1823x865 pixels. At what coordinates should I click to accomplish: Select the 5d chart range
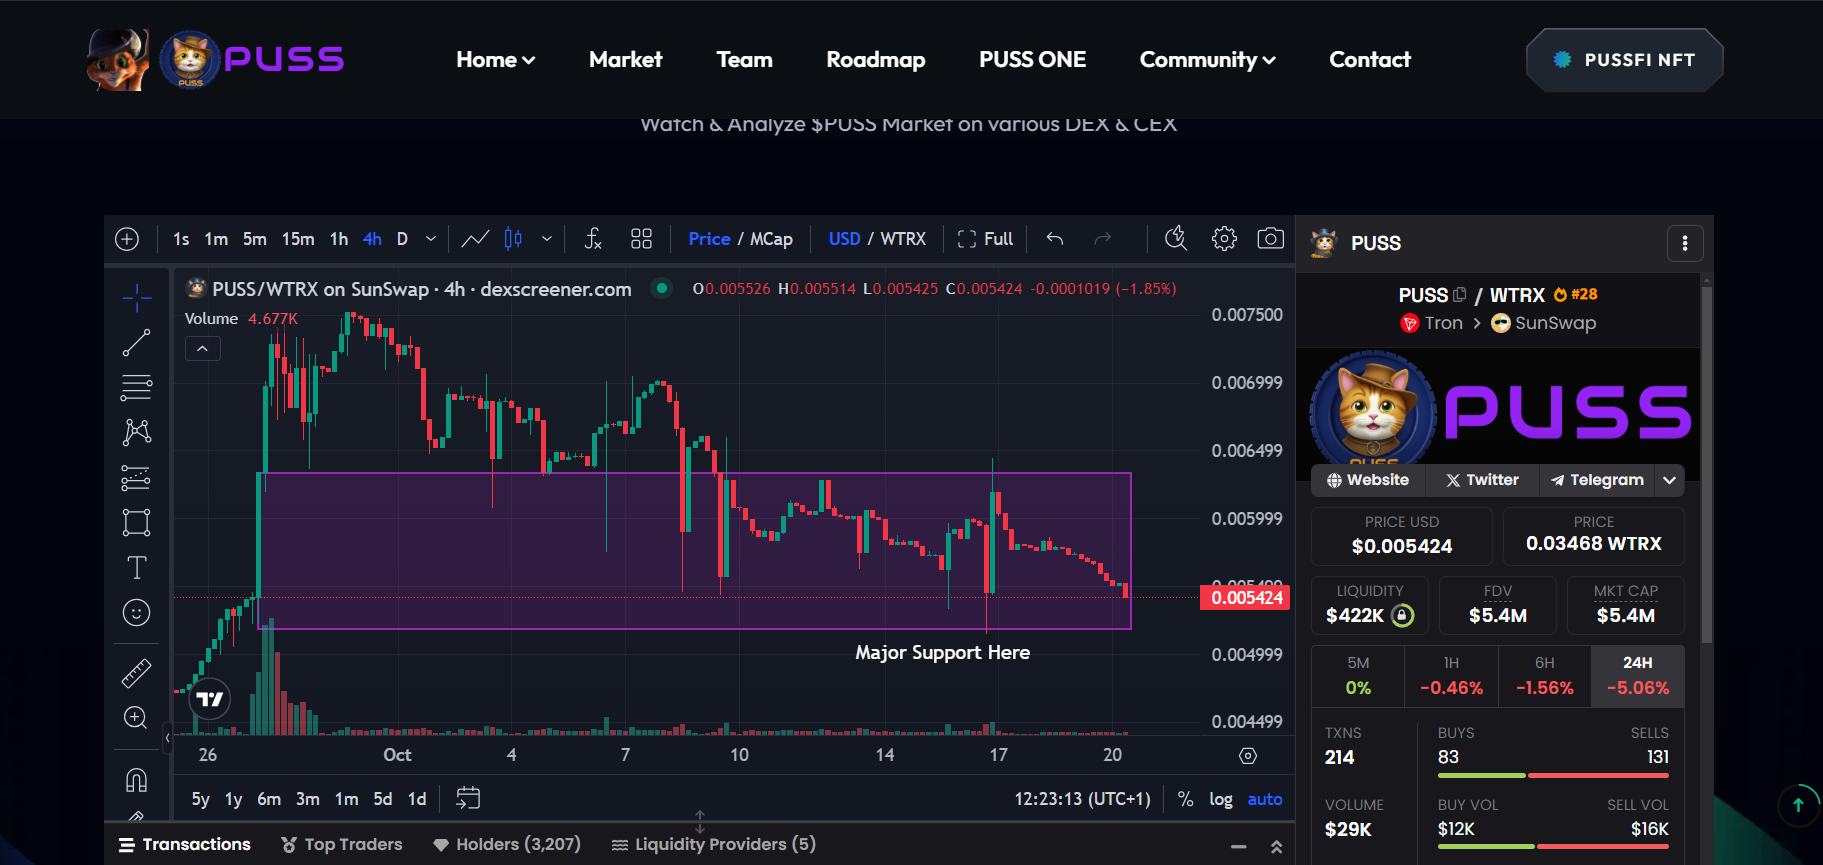[383, 799]
